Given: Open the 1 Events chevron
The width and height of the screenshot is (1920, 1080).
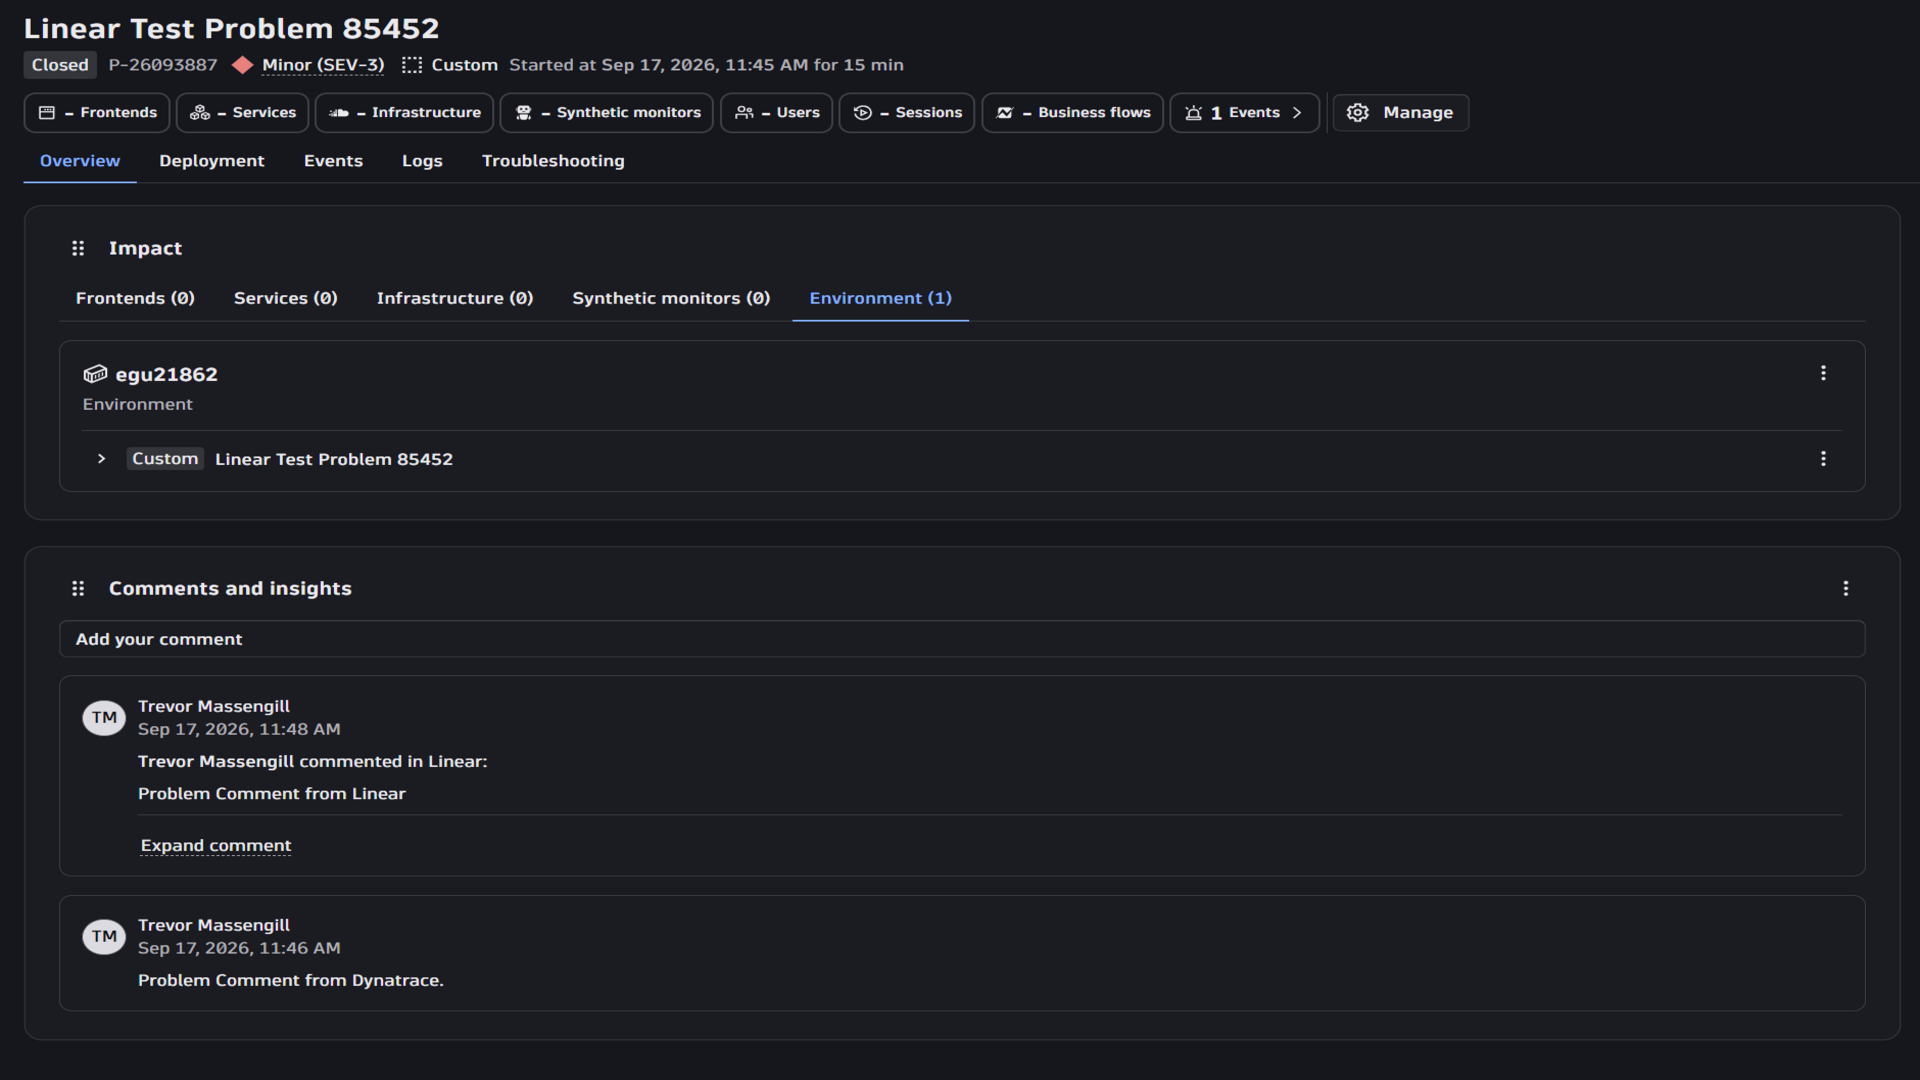Looking at the screenshot, I should point(1297,113).
